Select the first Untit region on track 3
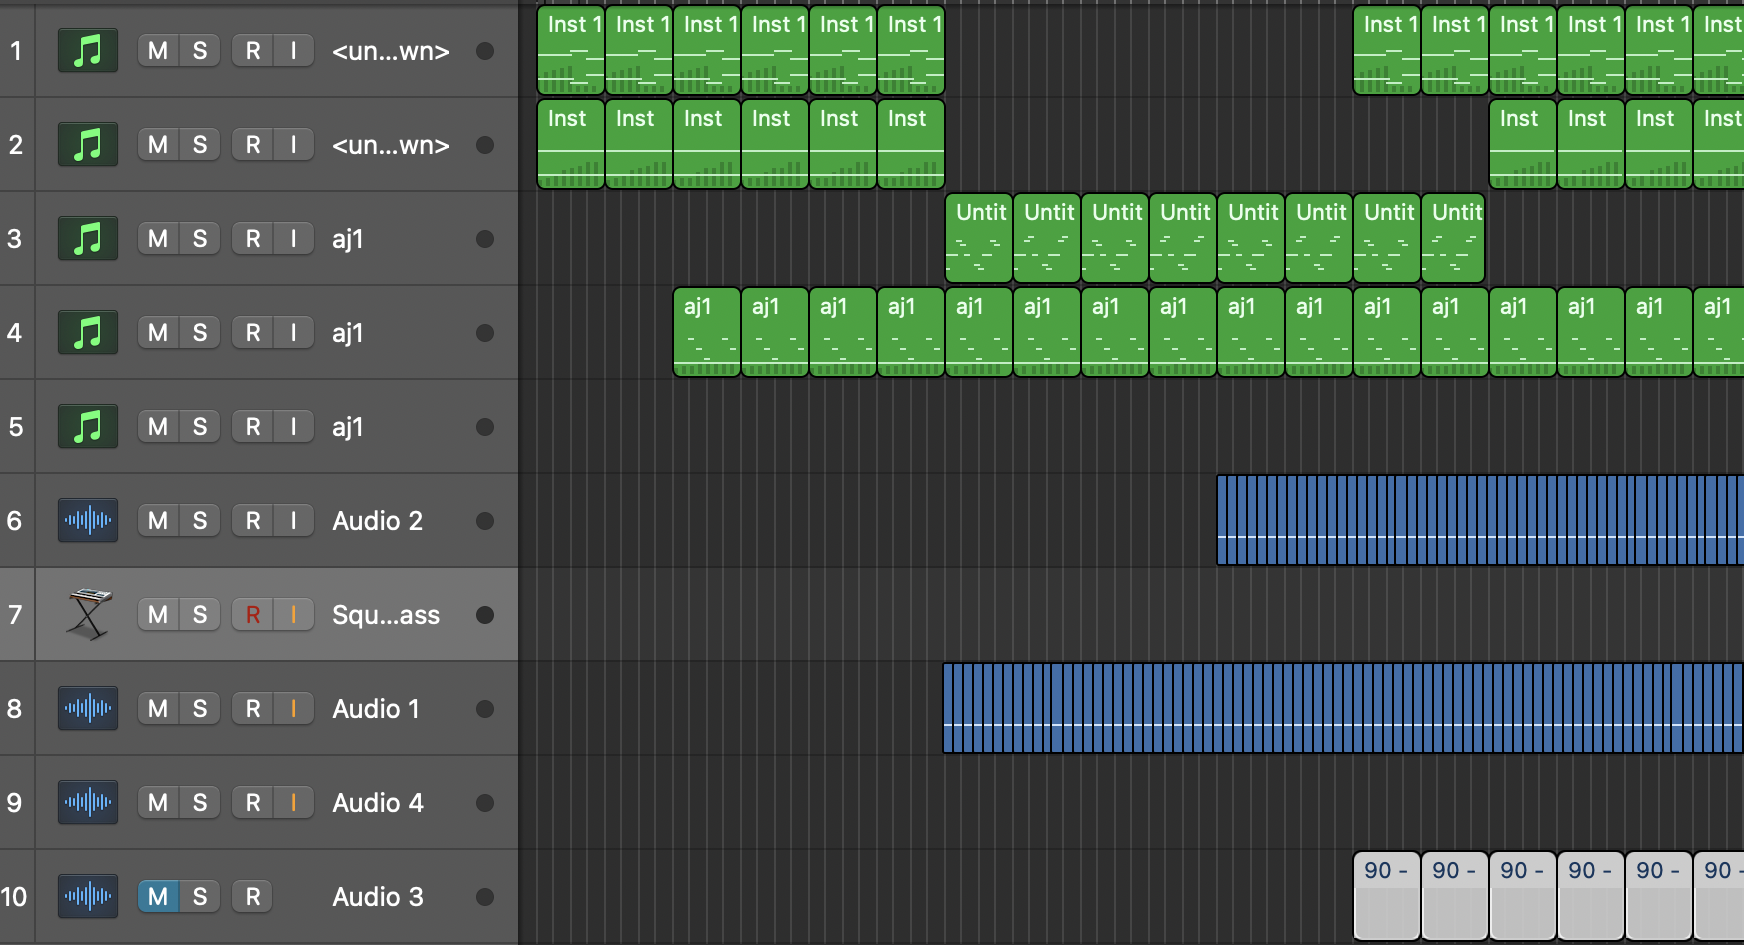The height and width of the screenshot is (945, 1744). coord(979,238)
